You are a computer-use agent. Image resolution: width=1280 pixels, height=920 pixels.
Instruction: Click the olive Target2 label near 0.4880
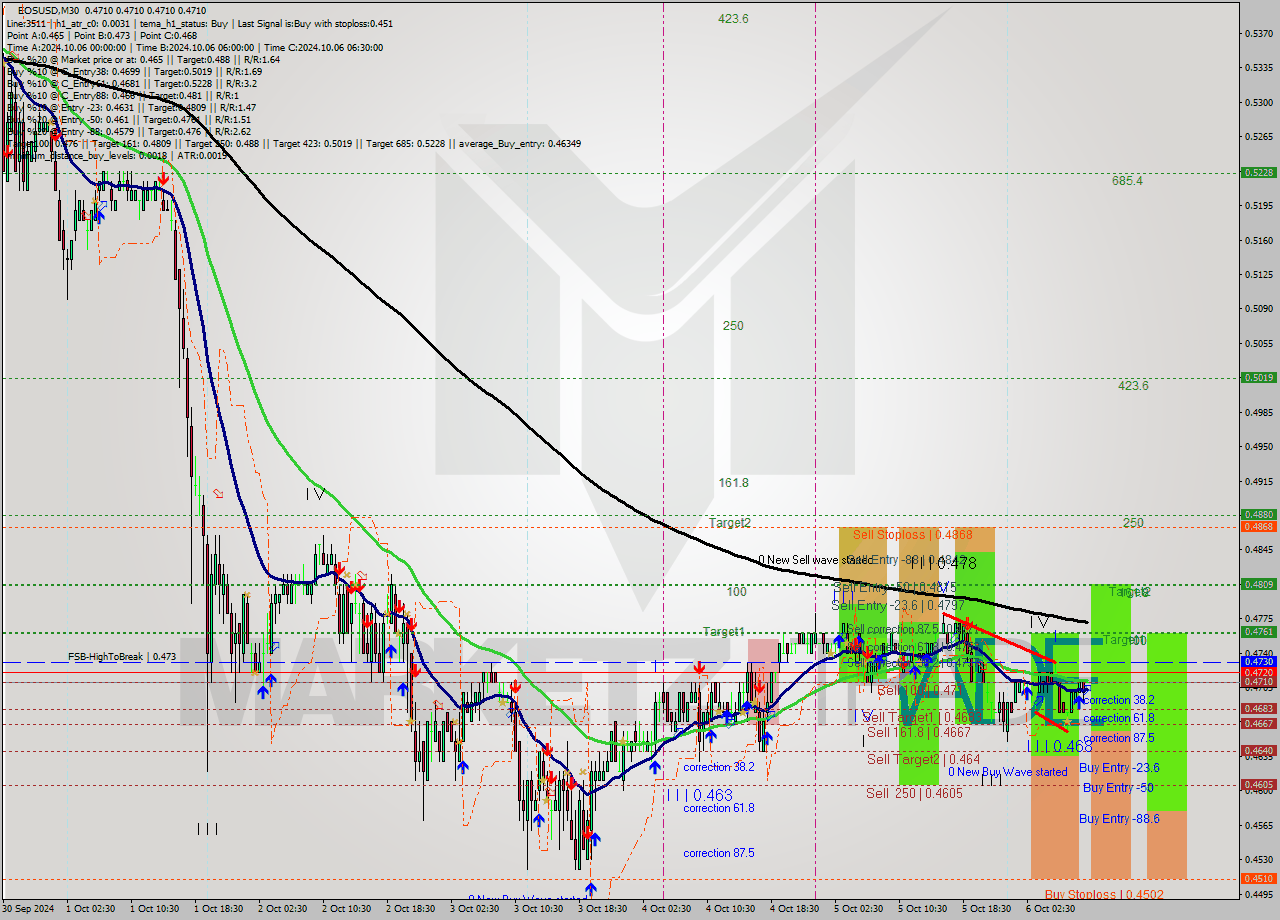tap(730, 523)
